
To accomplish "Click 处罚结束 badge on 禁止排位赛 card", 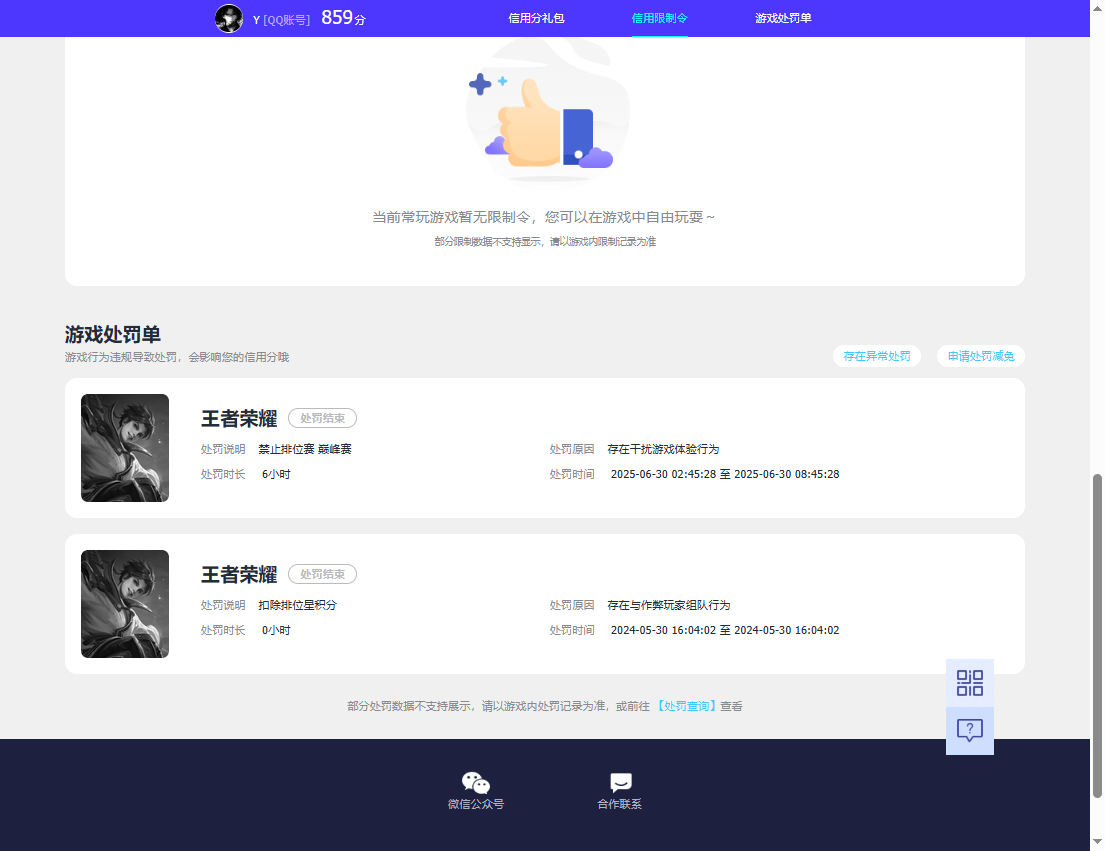I will [323, 418].
